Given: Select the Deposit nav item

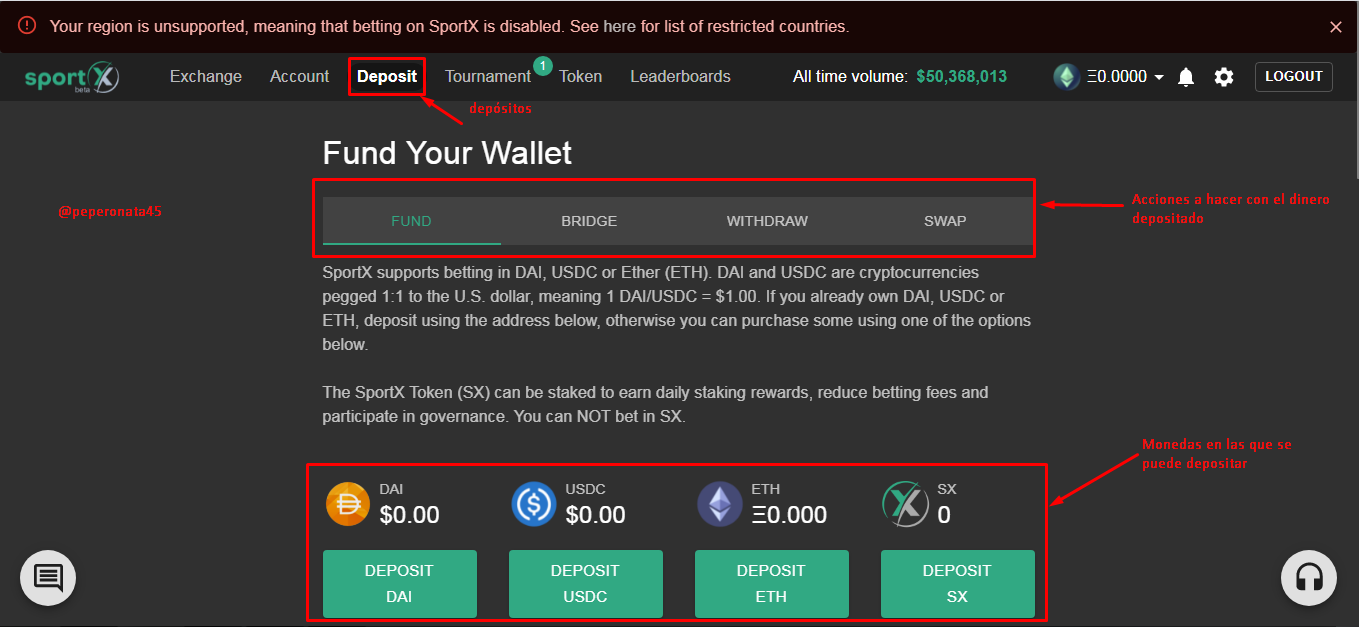Looking at the screenshot, I should (x=387, y=76).
